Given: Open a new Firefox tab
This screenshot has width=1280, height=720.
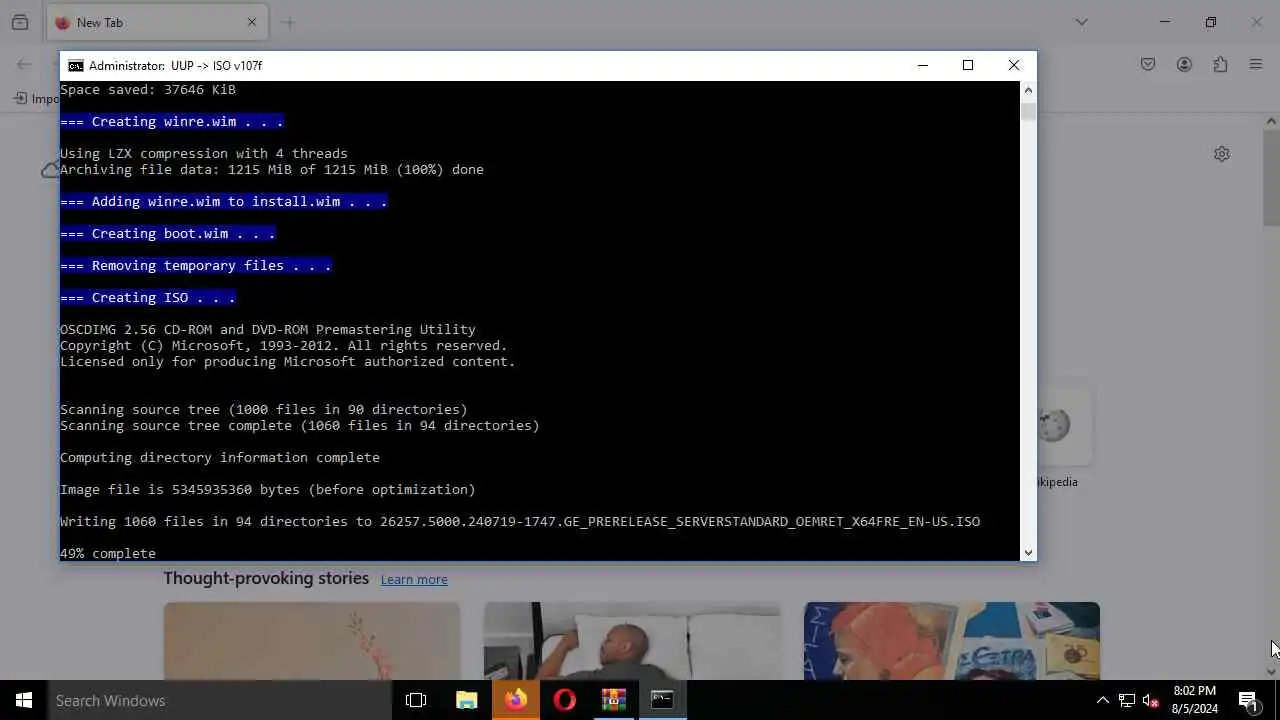Looking at the screenshot, I should [289, 22].
